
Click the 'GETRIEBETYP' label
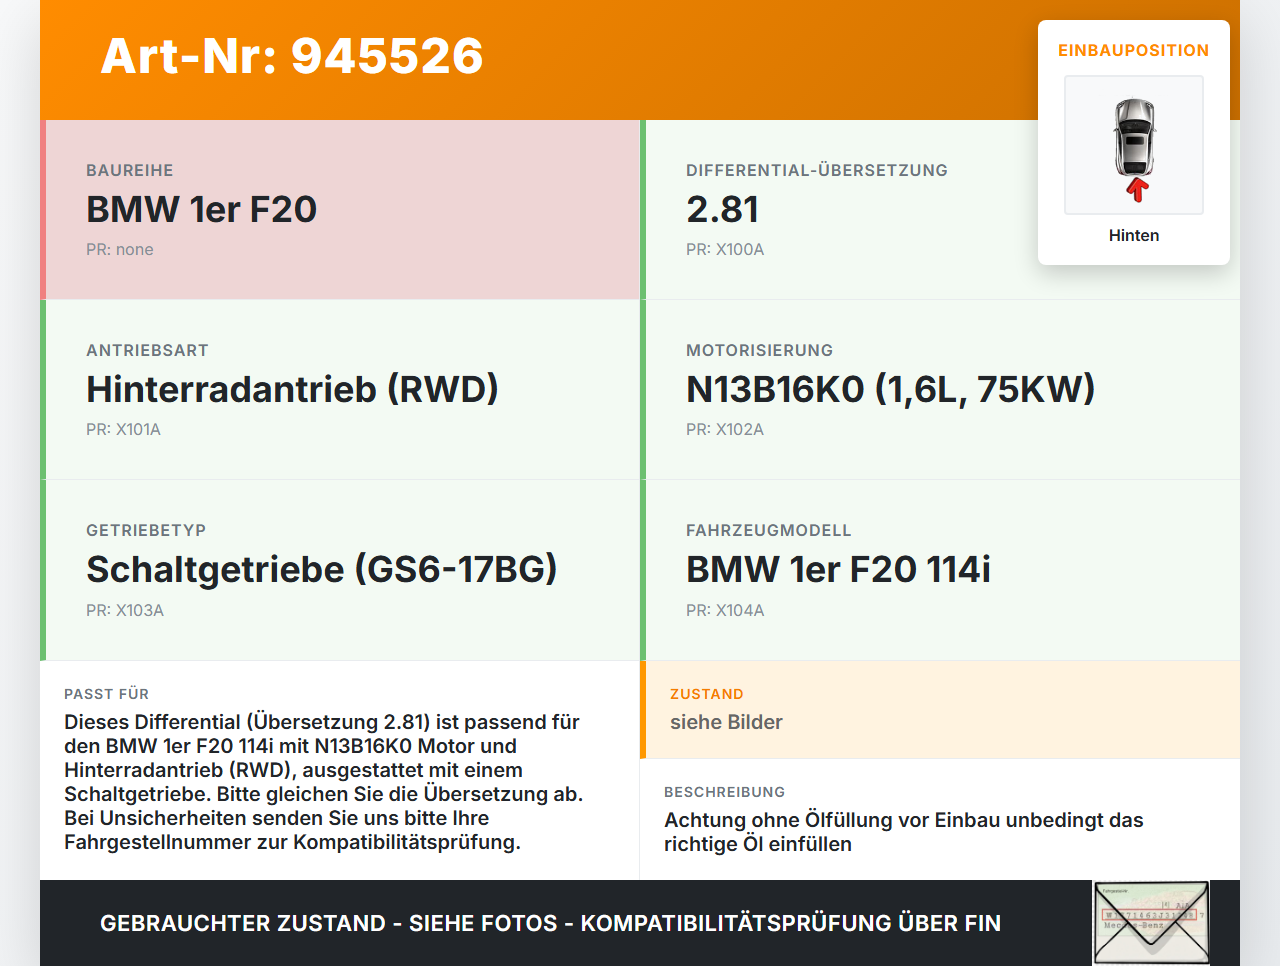(x=146, y=530)
